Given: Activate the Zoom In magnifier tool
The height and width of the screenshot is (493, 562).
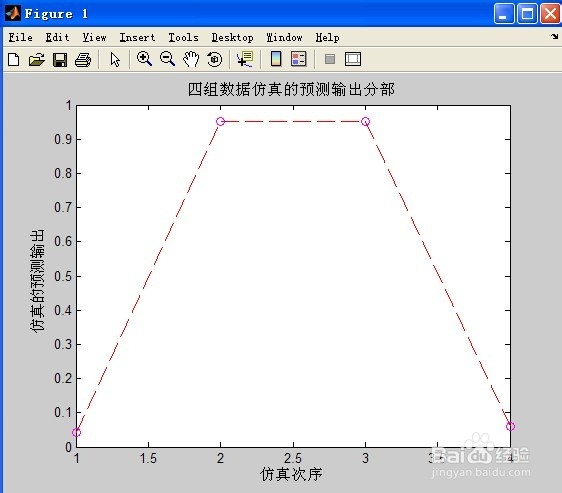Looking at the screenshot, I should pyautogui.click(x=144, y=59).
